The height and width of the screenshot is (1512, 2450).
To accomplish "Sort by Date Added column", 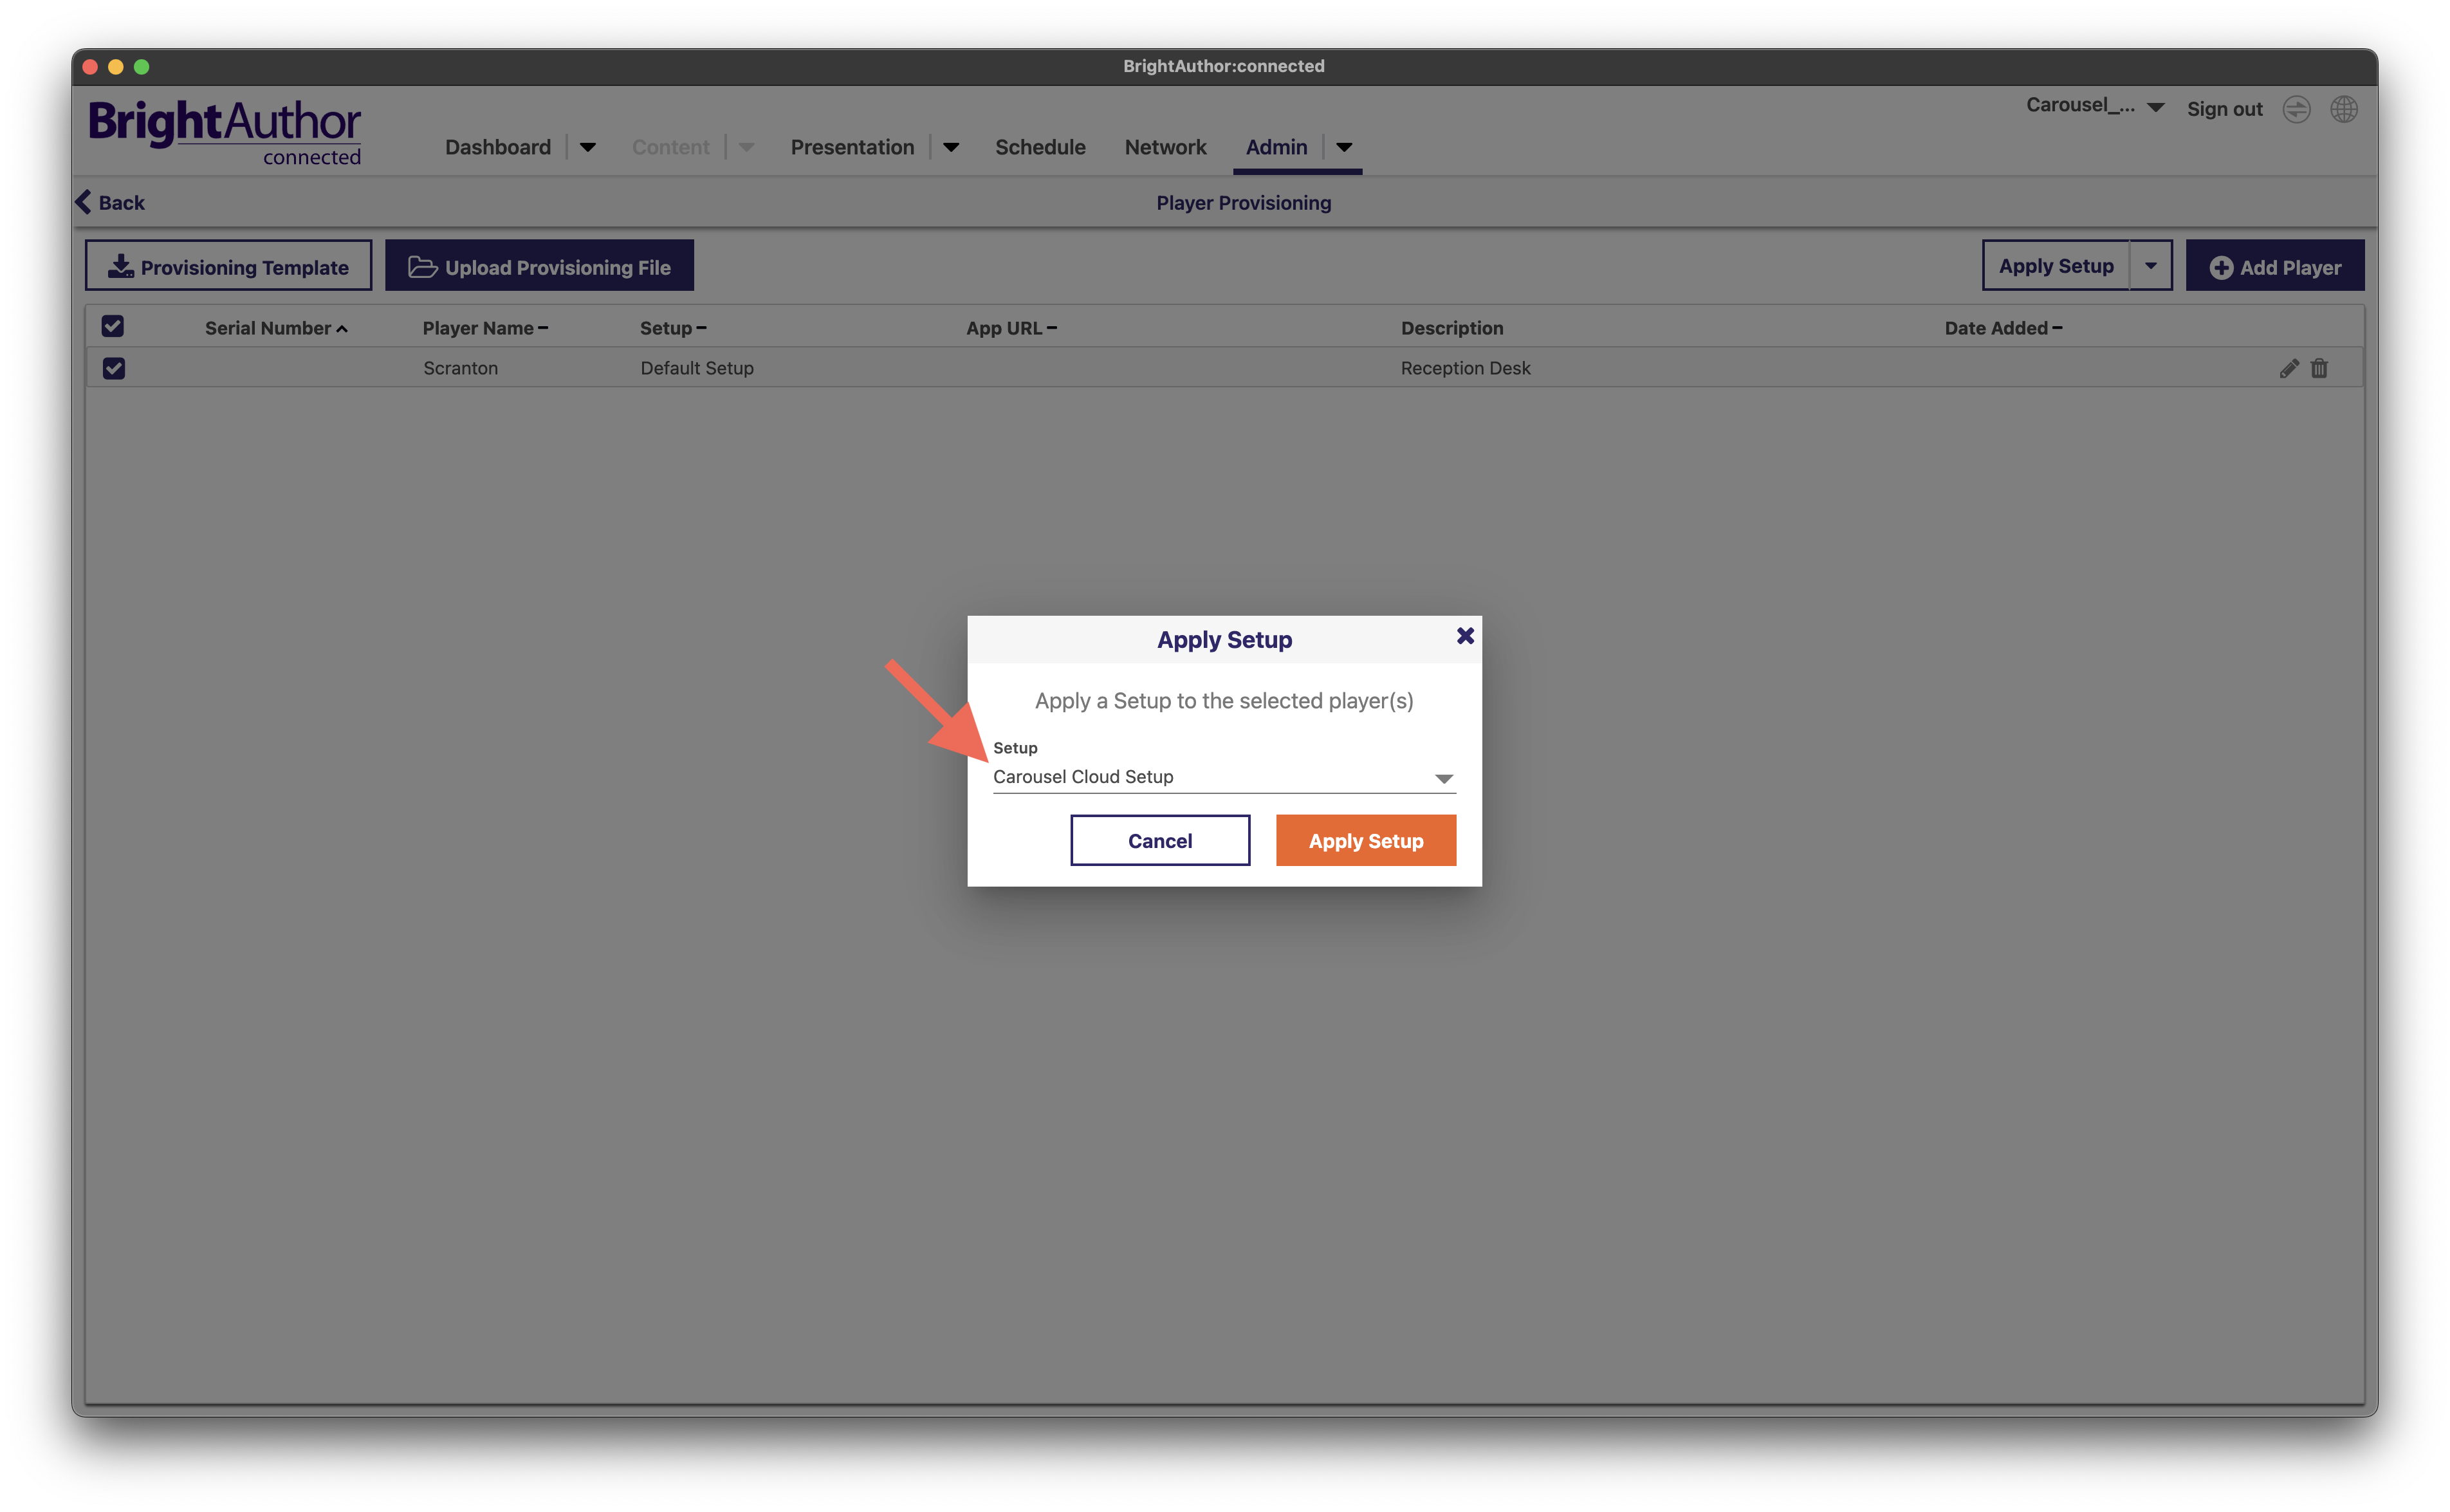I will 2003,328.
